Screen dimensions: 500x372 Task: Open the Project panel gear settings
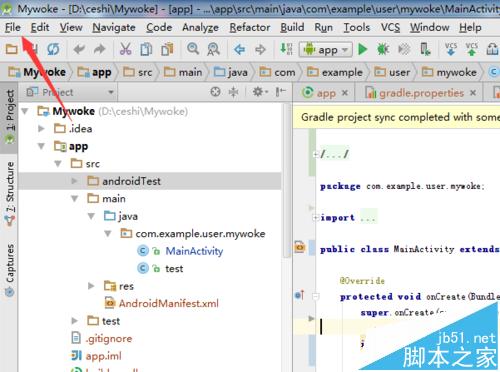click(x=260, y=92)
